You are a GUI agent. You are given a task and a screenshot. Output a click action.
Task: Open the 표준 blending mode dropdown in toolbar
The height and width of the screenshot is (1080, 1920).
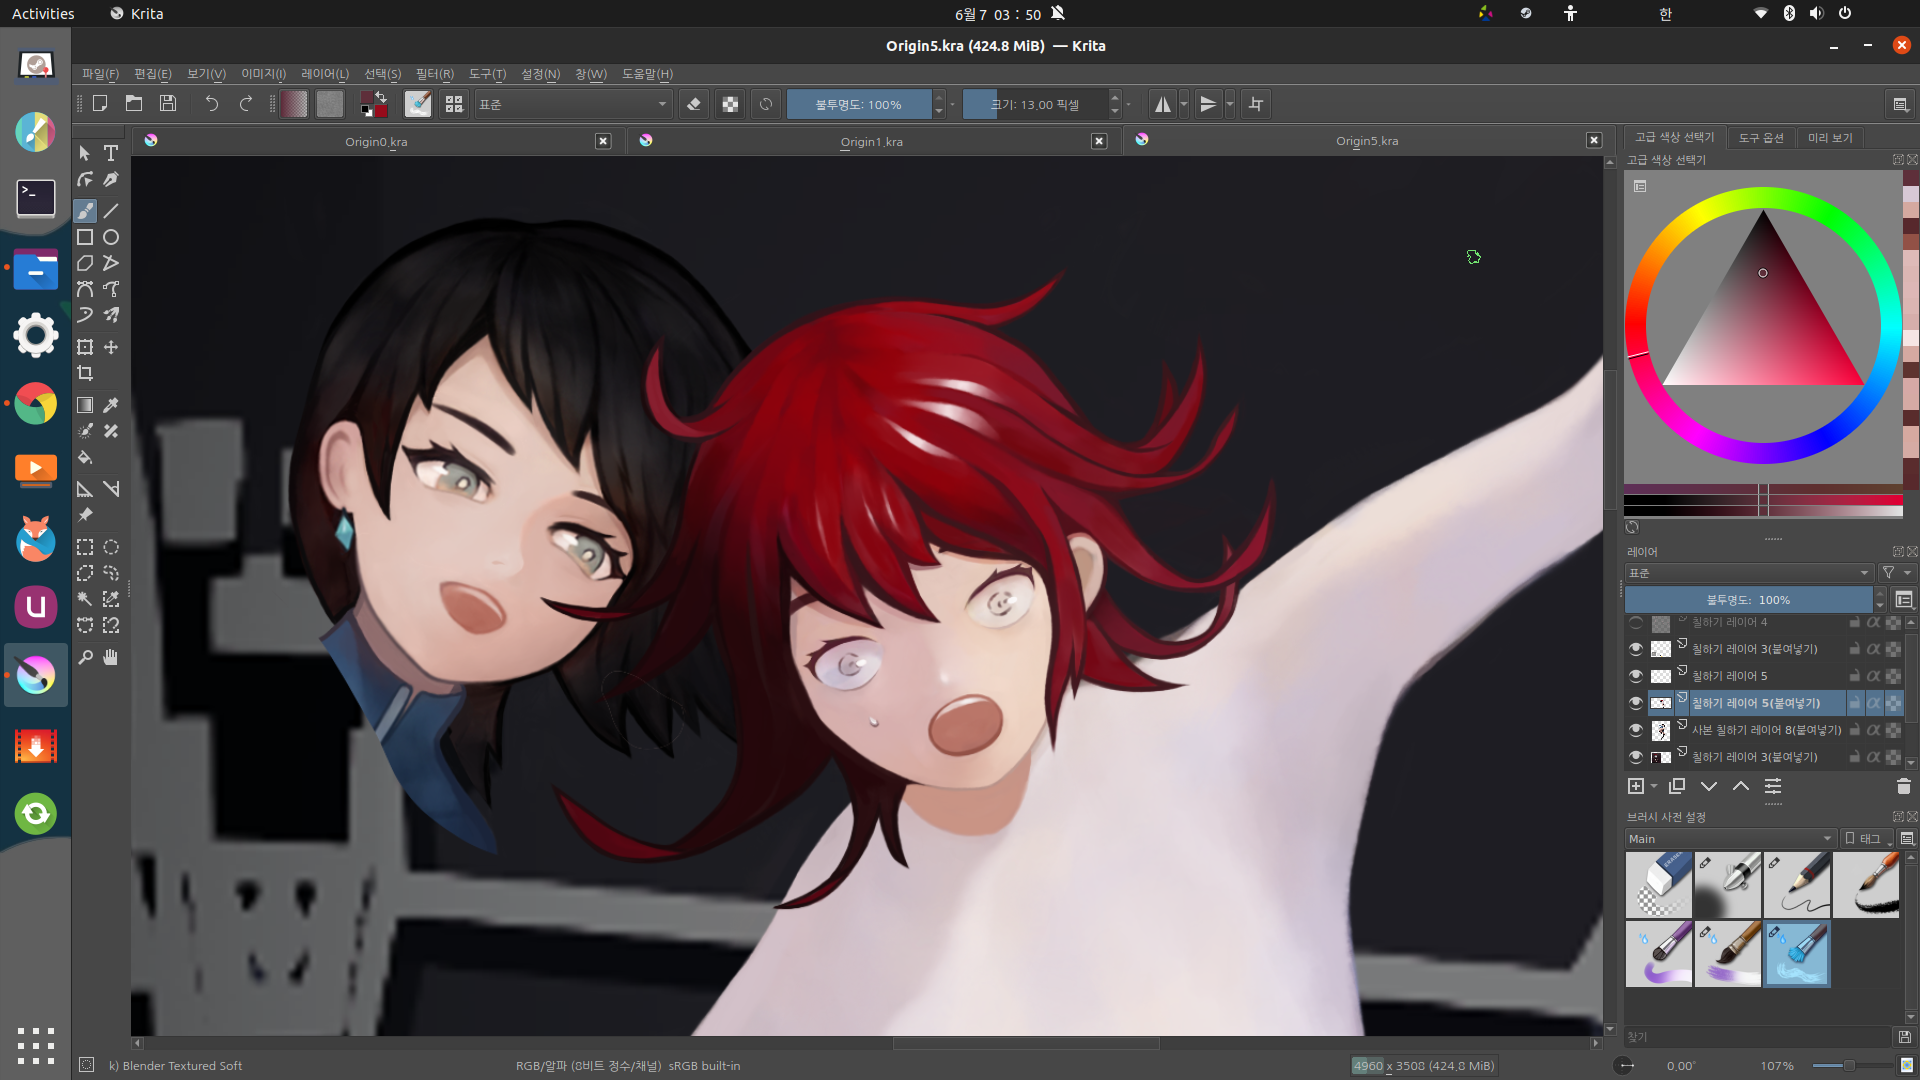572,104
